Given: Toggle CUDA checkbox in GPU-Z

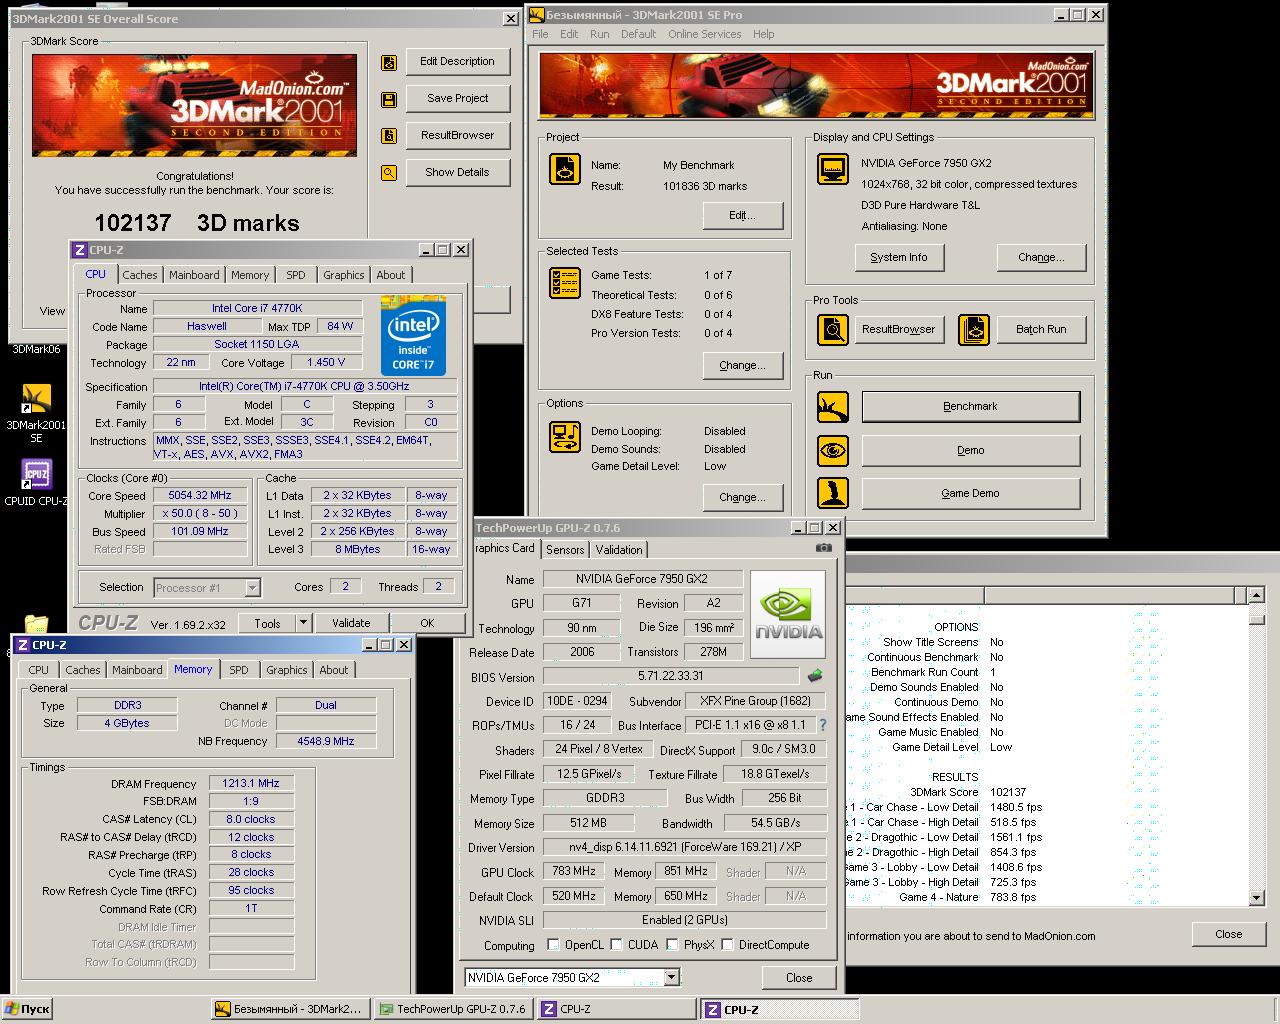Looking at the screenshot, I should [x=616, y=945].
